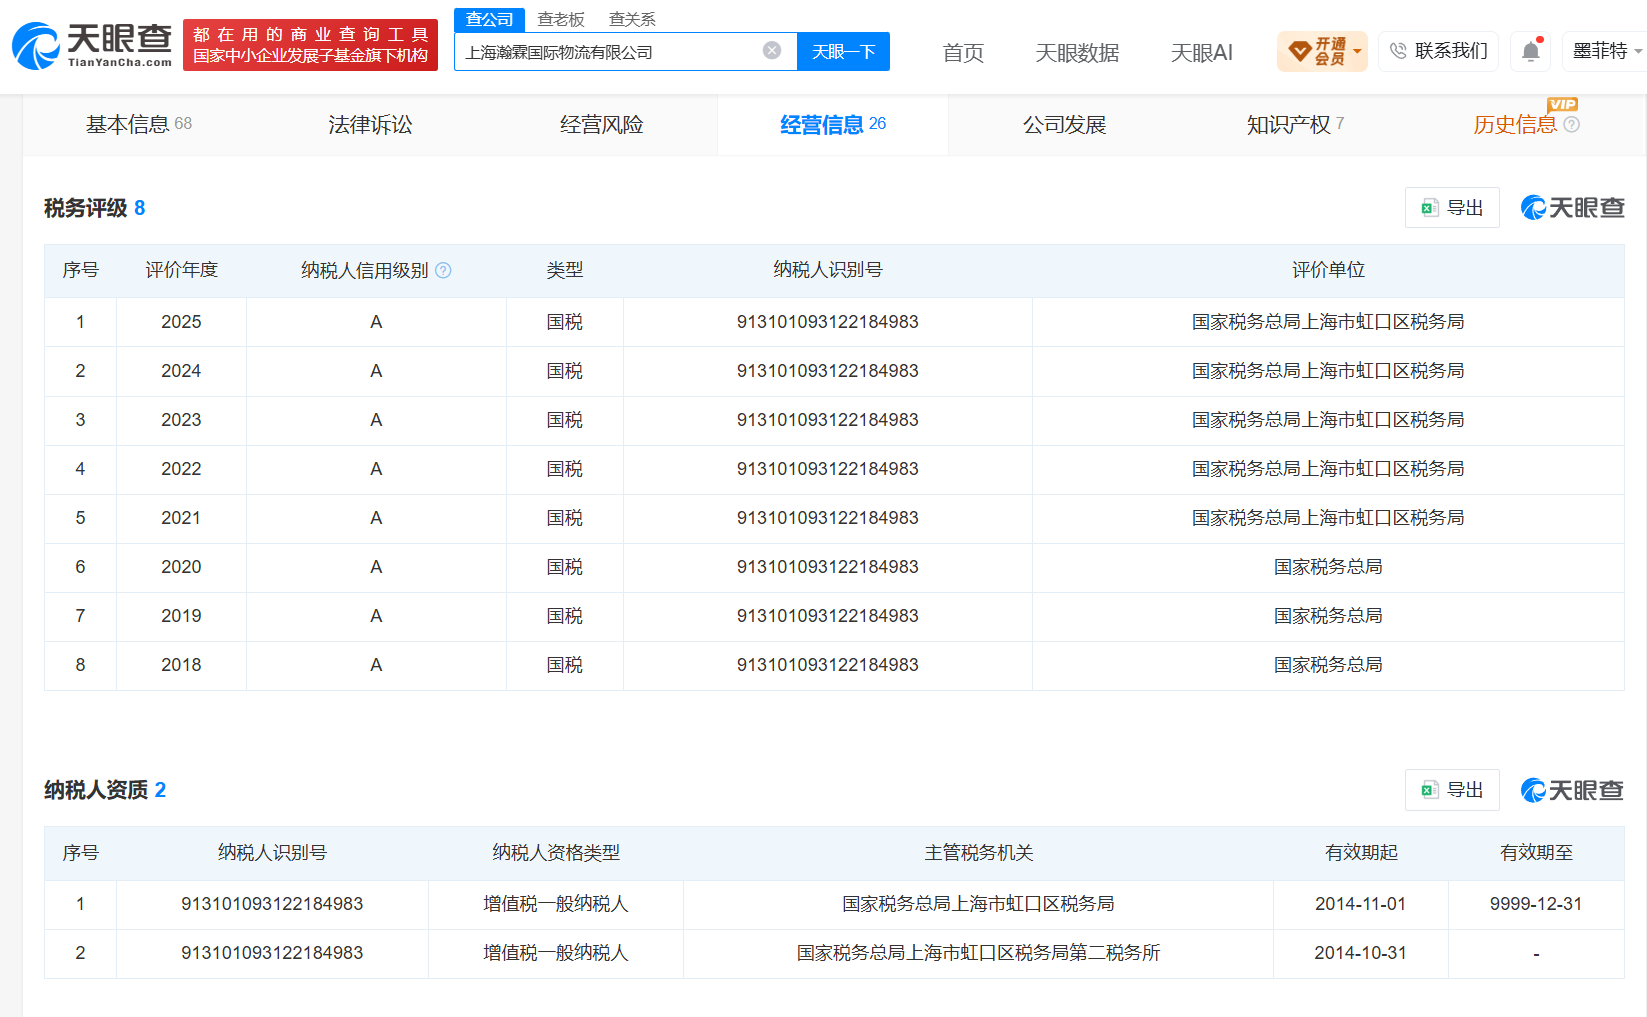Select the 2022 evaluation year cell
Viewport: 1647px width, 1017px height.
point(181,469)
